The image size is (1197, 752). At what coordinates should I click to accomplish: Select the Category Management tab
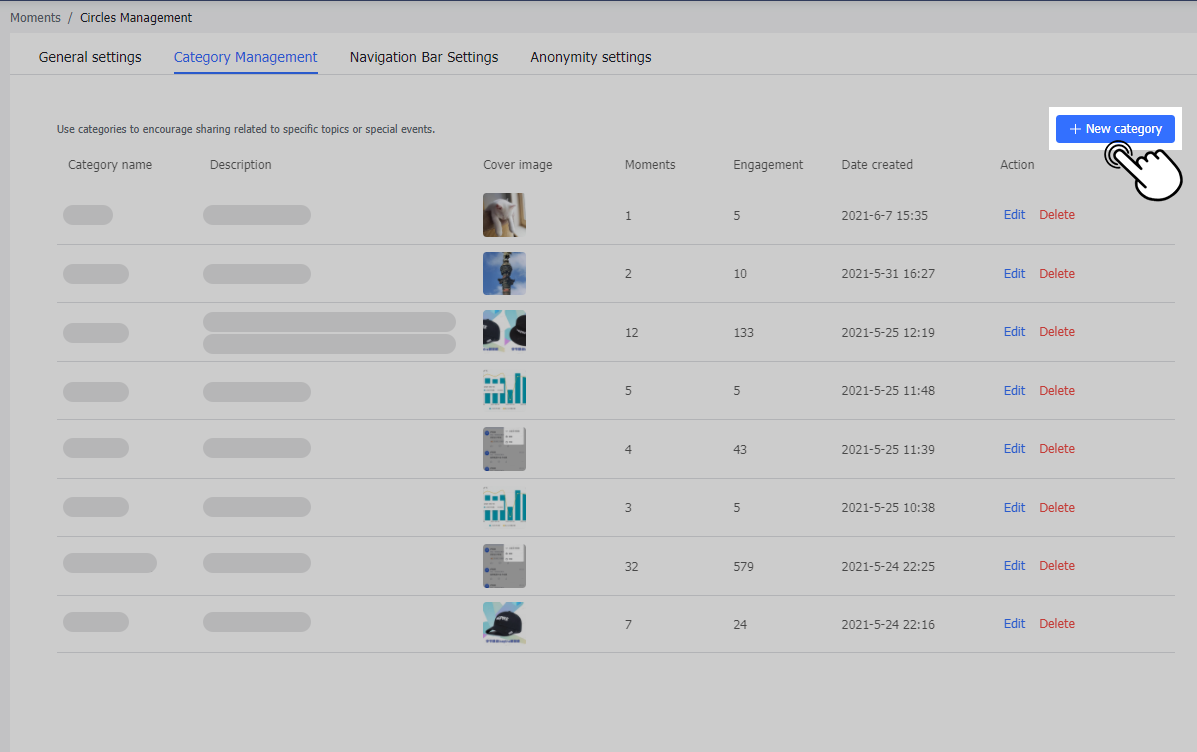click(x=245, y=57)
